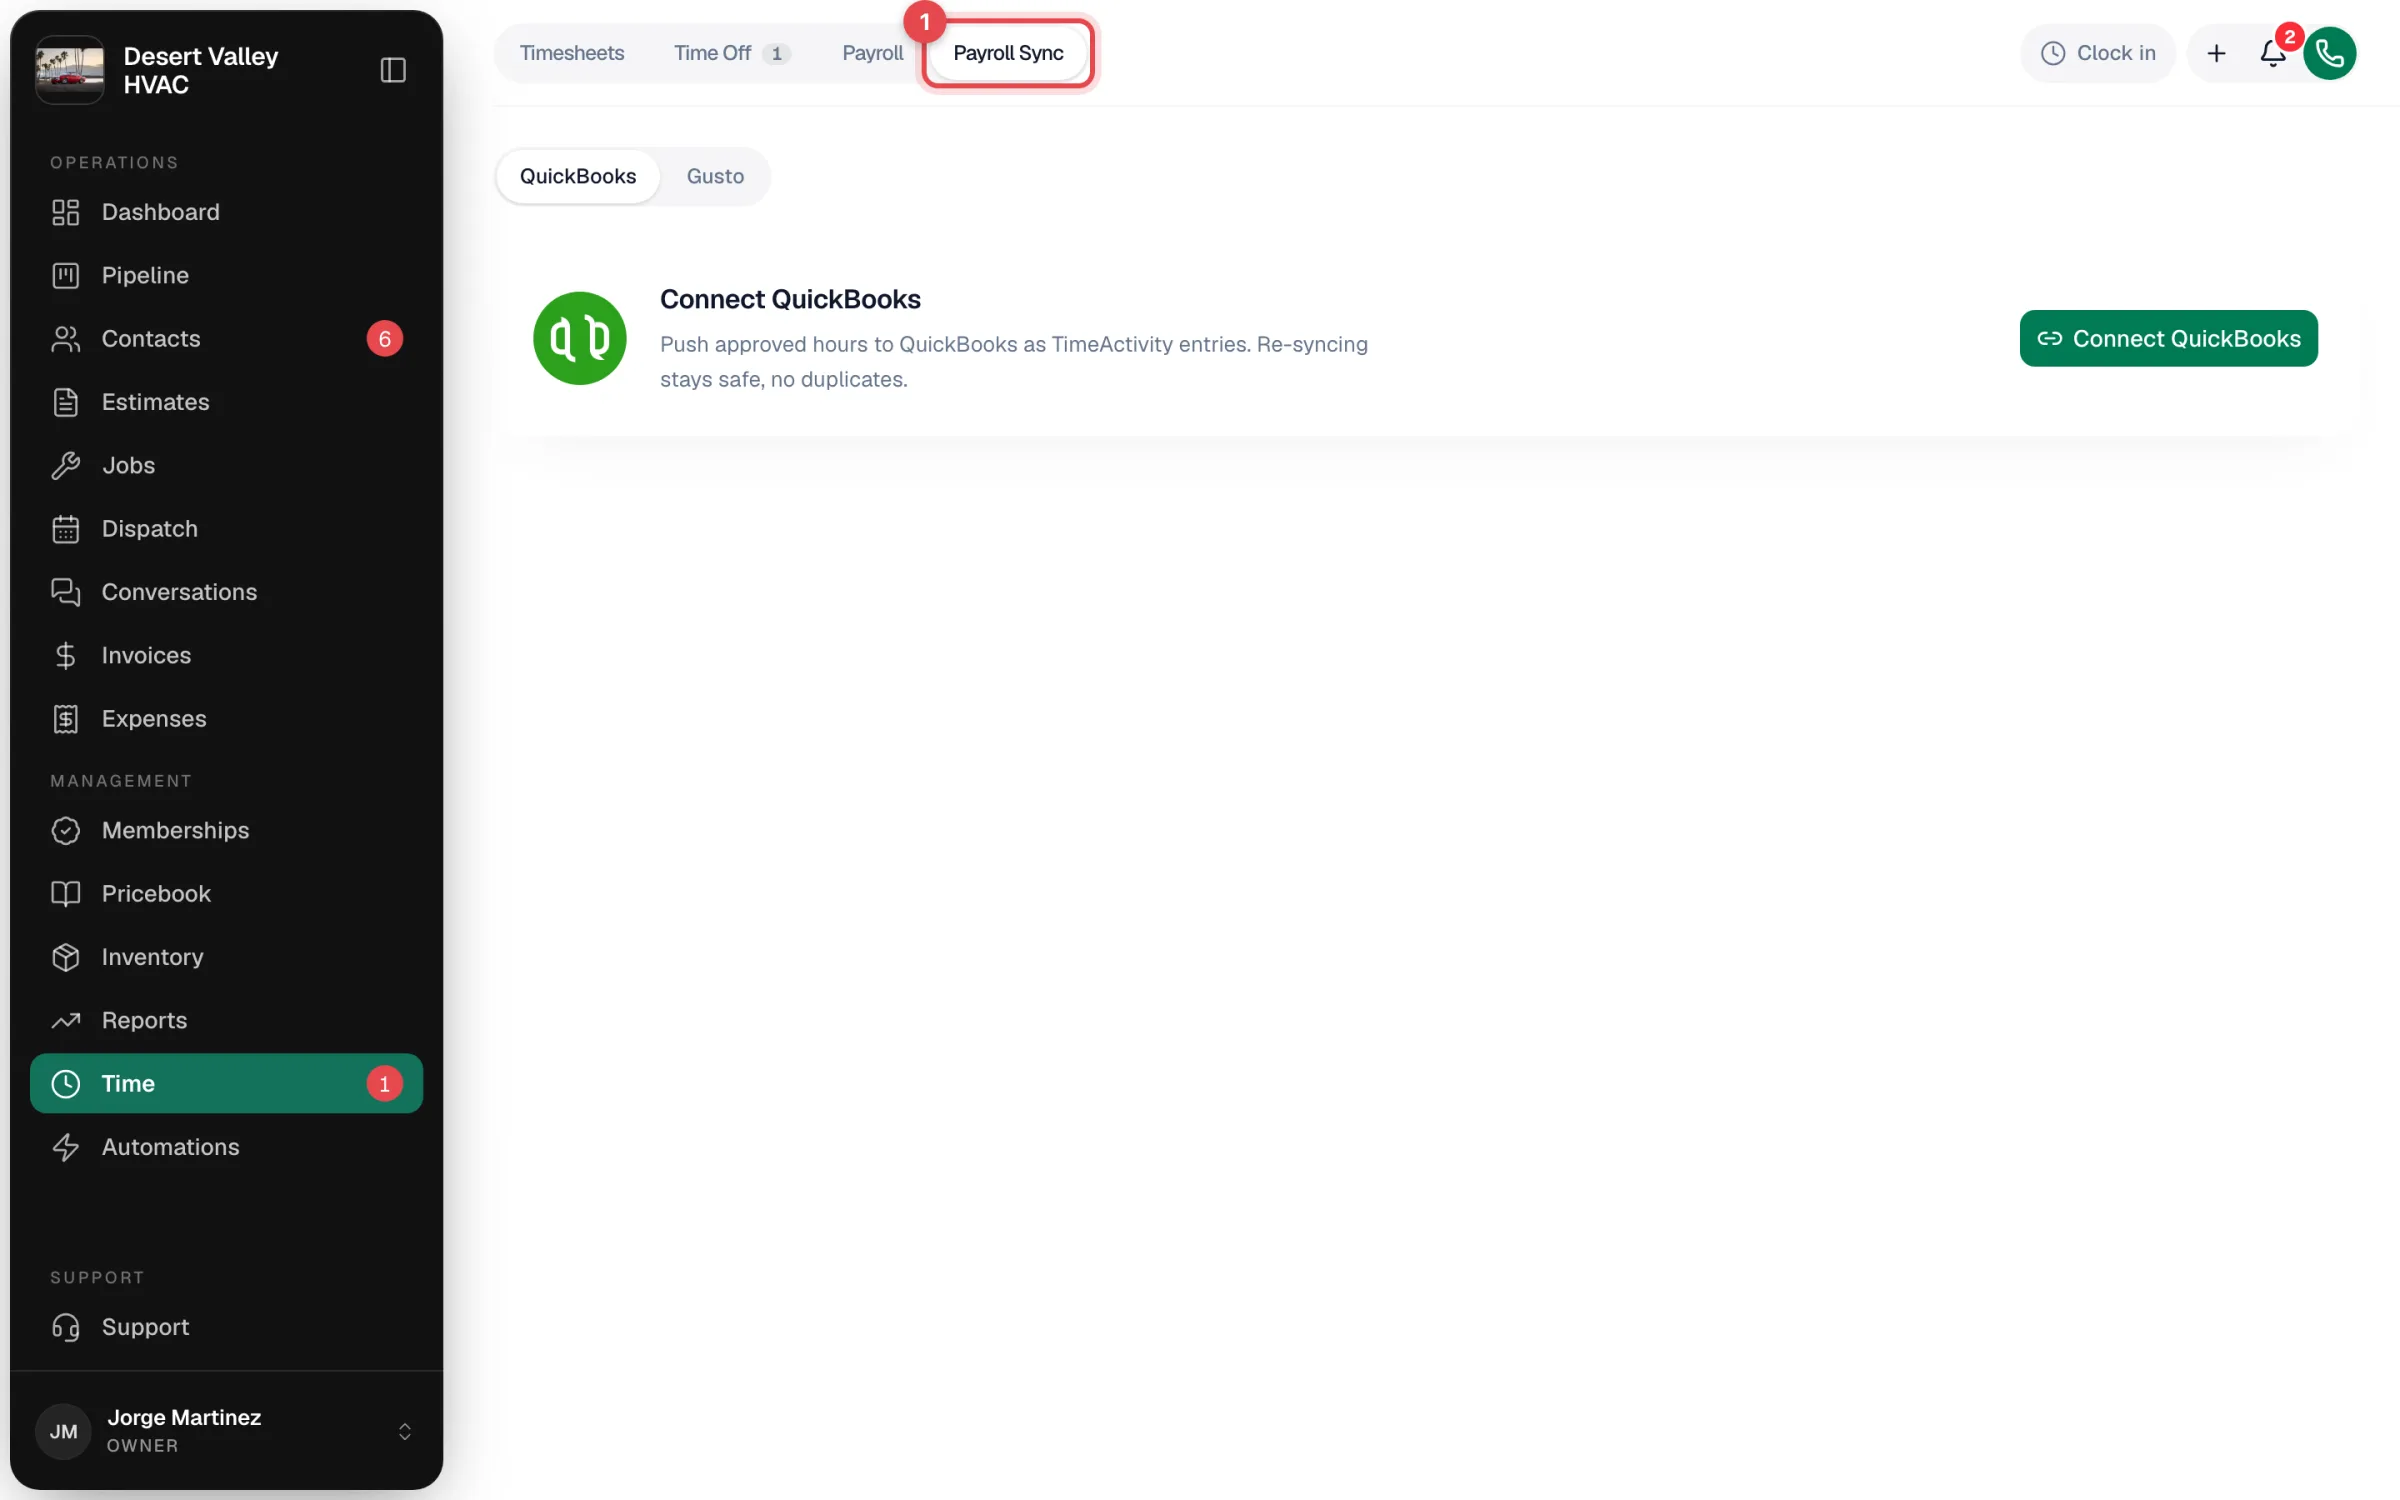
Task: Select the Payroll Sync tab
Action: click(1008, 53)
